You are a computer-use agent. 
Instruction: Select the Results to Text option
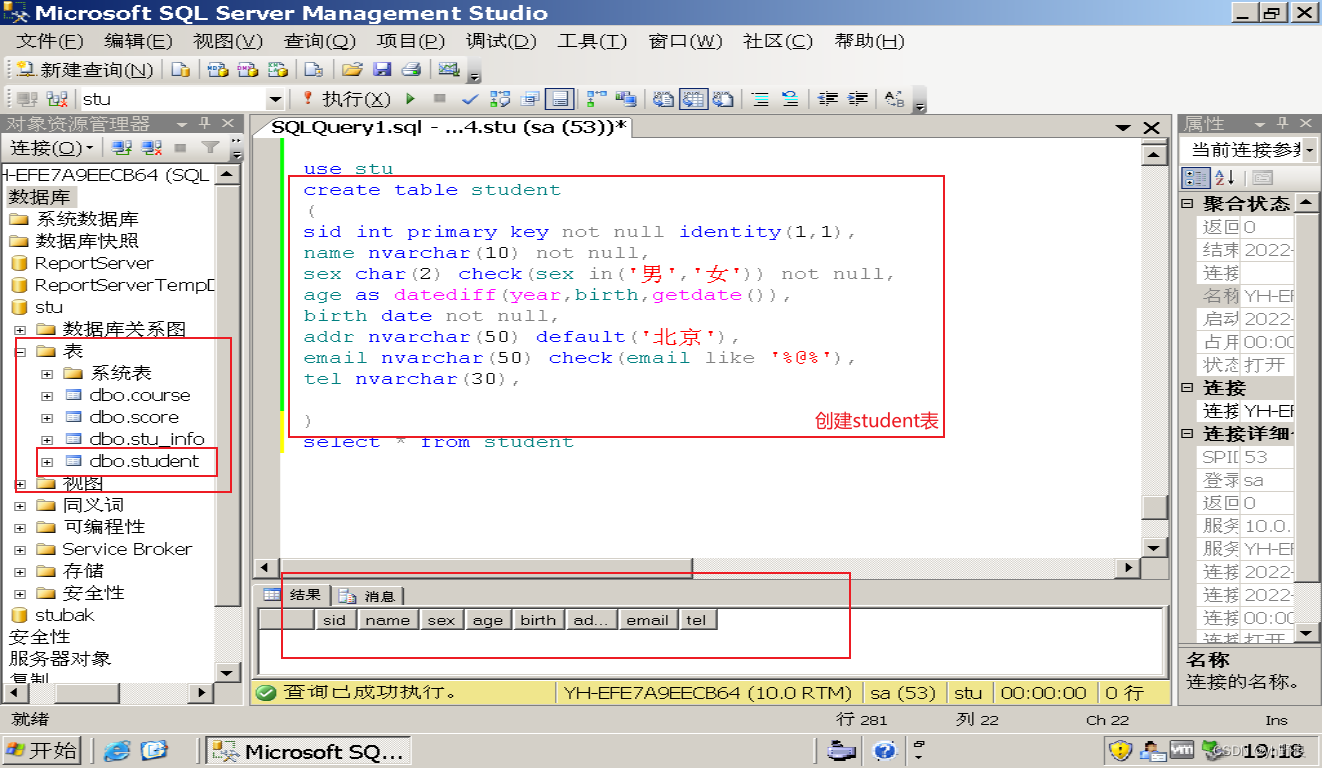click(663, 99)
